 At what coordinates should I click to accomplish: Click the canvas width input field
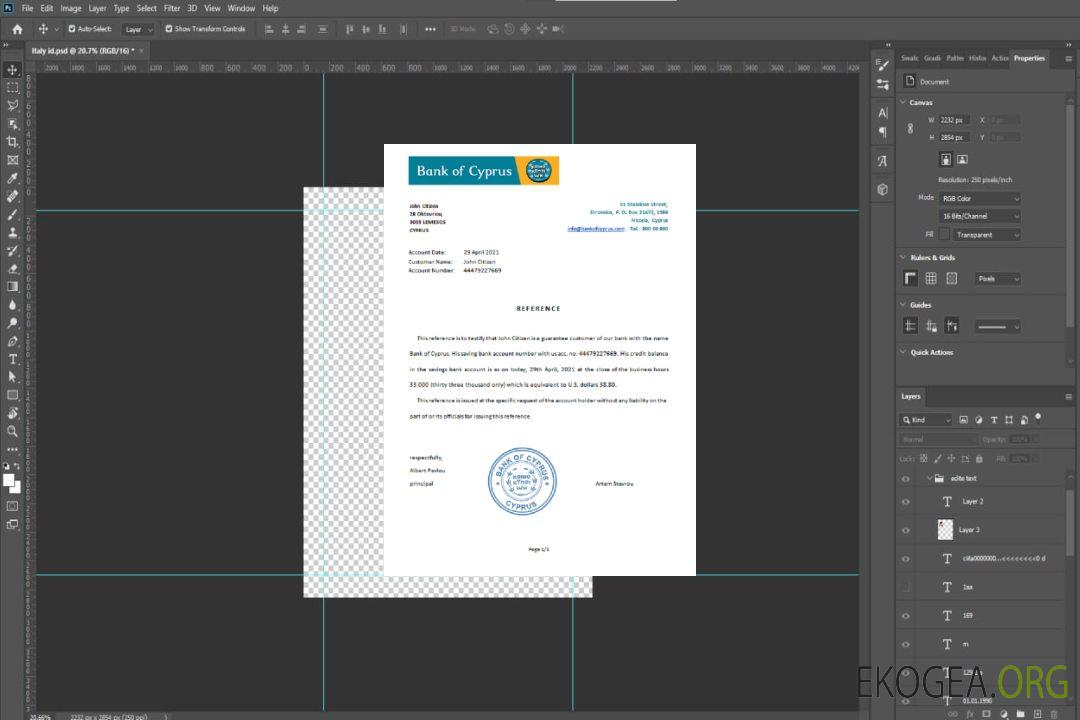point(953,120)
